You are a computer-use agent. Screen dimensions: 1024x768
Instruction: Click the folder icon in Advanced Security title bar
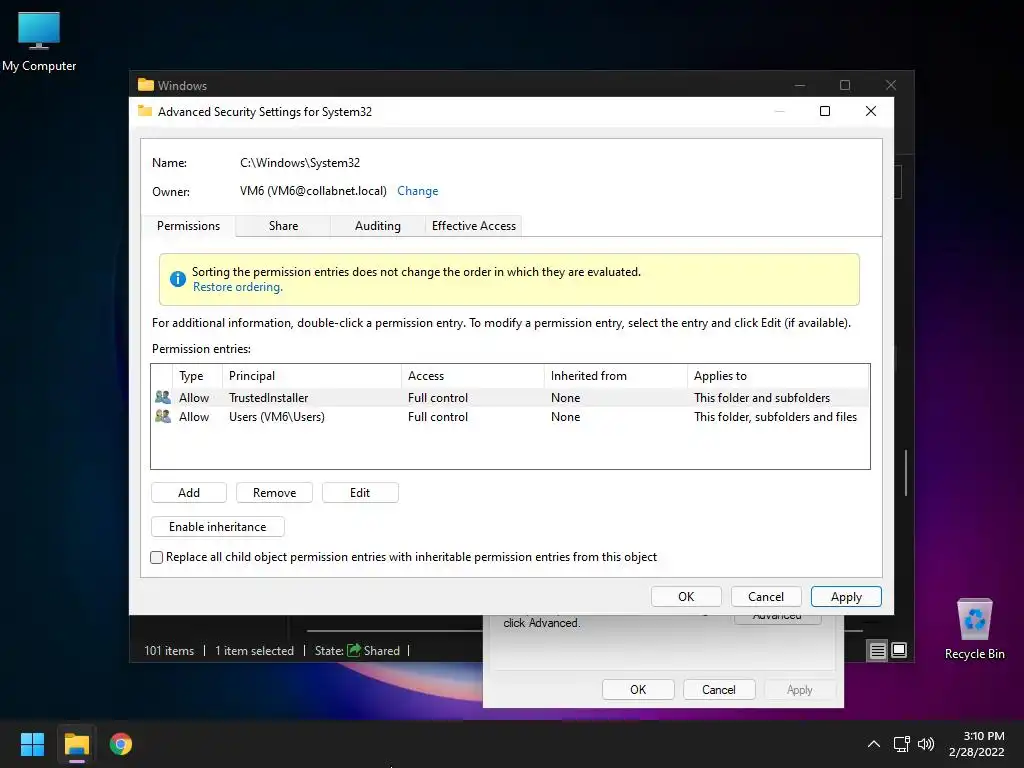tap(145, 111)
